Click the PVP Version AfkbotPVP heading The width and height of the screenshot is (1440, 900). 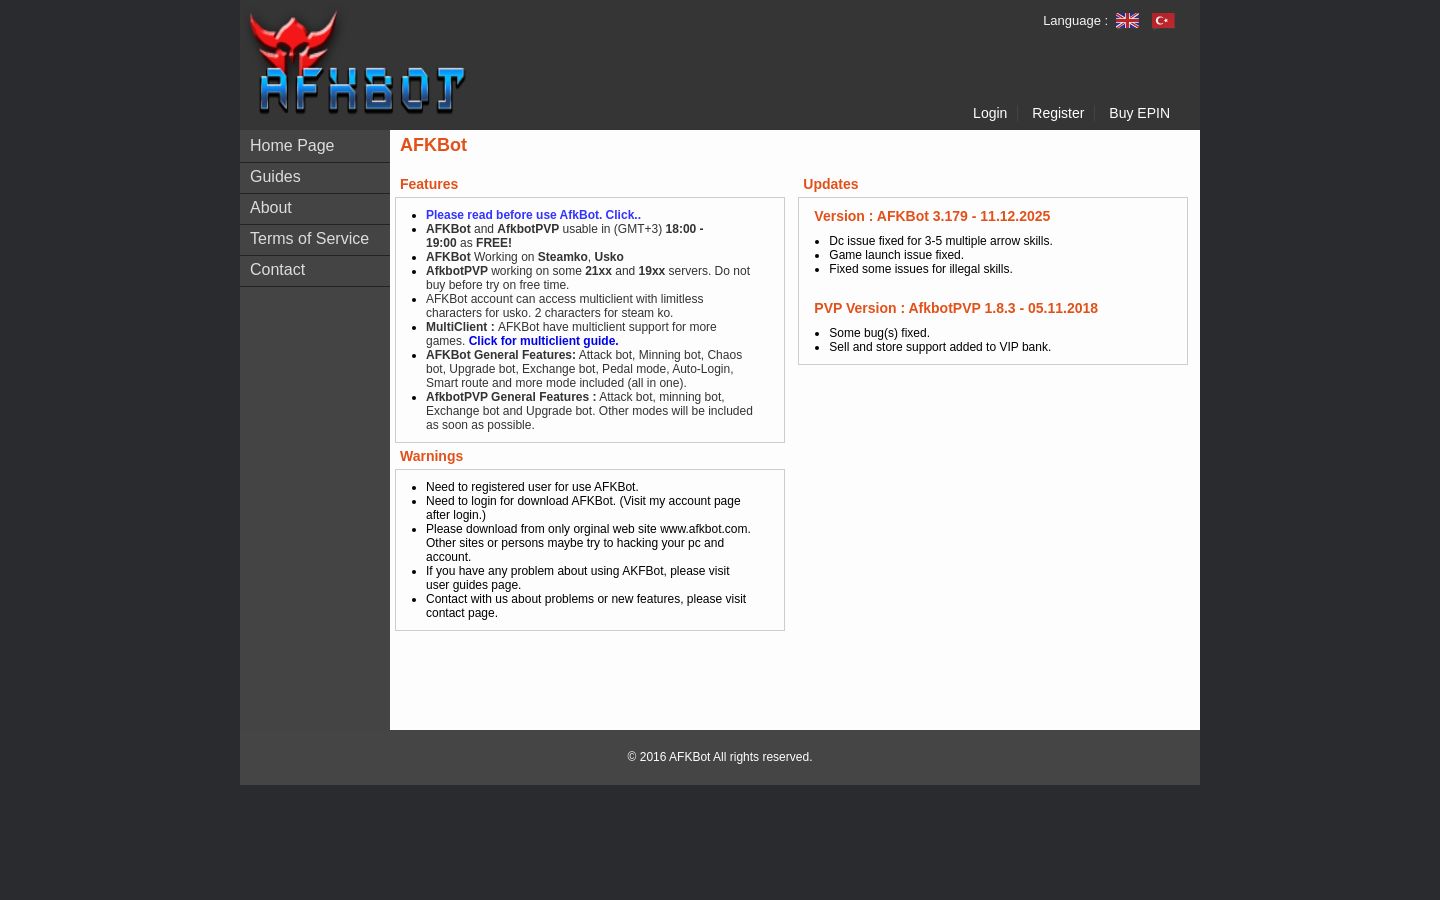point(956,308)
